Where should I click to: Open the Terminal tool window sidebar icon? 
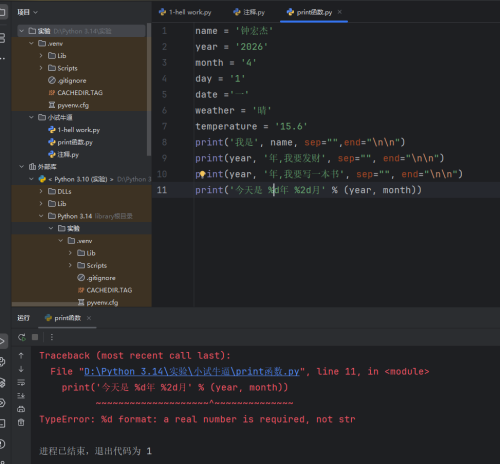(2, 423)
